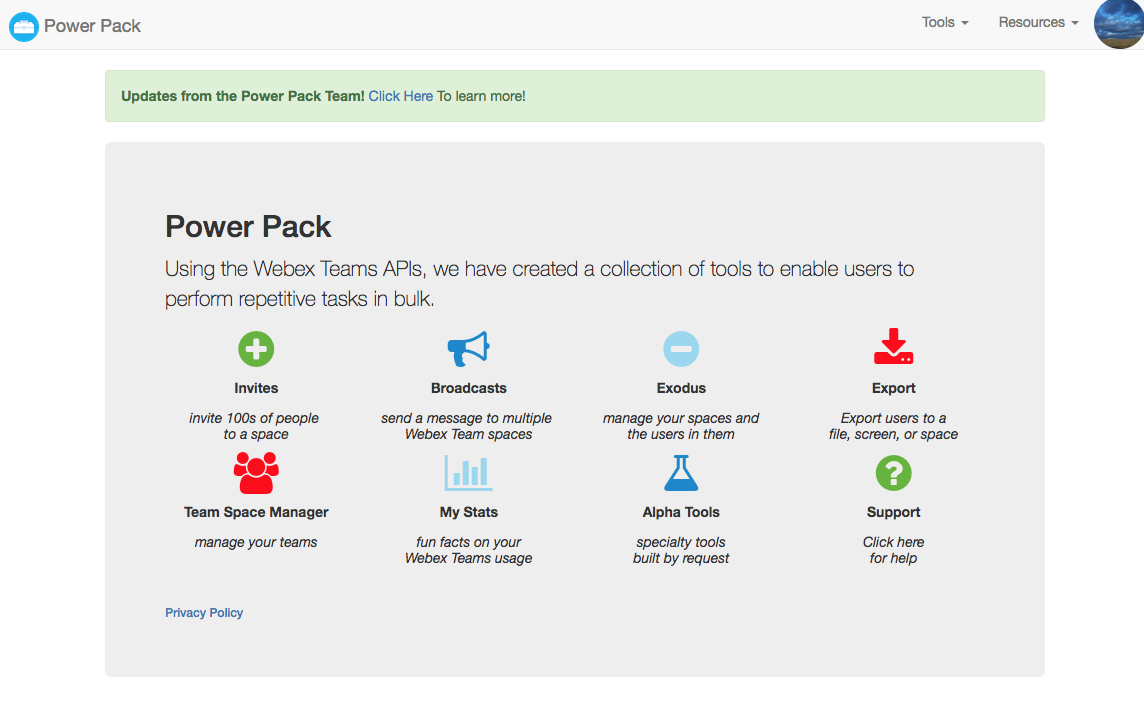1144x710 pixels.
Task: Click the Support label
Action: point(893,512)
